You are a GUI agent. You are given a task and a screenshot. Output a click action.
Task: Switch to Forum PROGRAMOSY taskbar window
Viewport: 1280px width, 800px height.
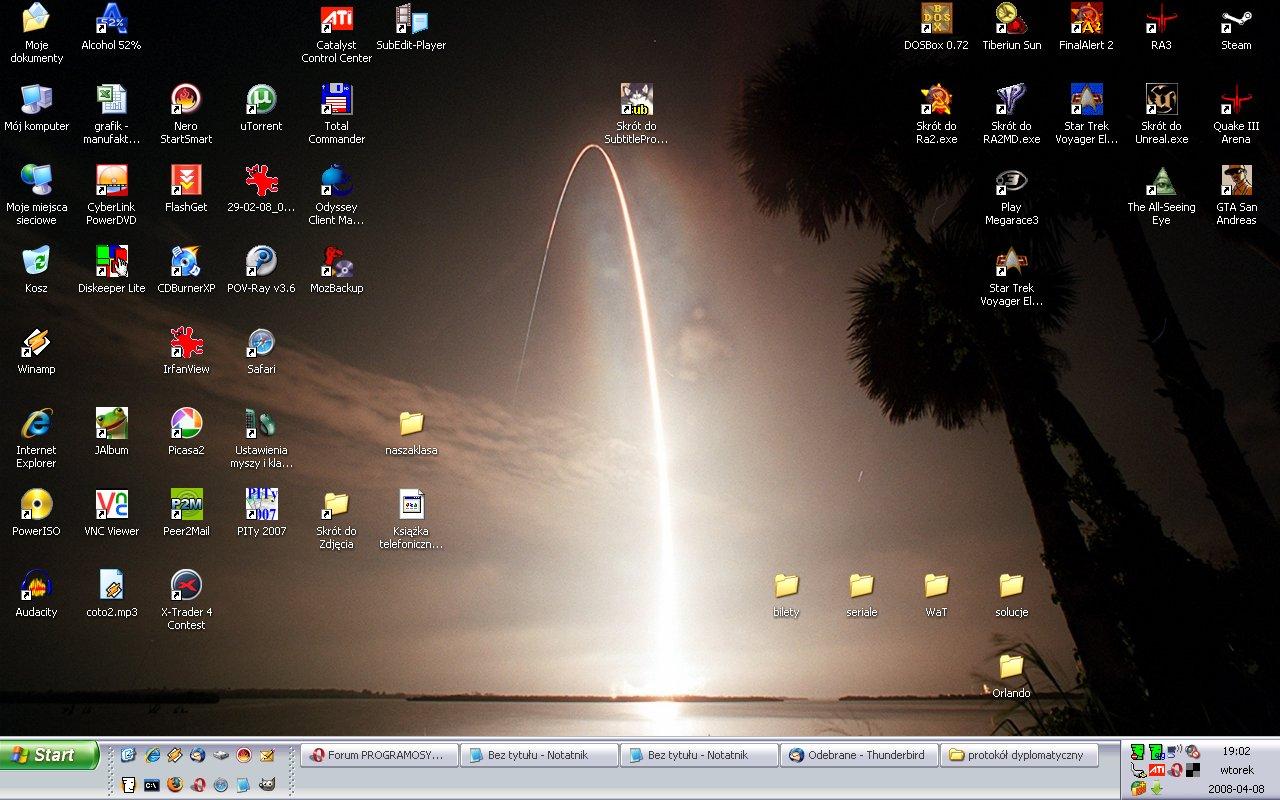point(379,755)
